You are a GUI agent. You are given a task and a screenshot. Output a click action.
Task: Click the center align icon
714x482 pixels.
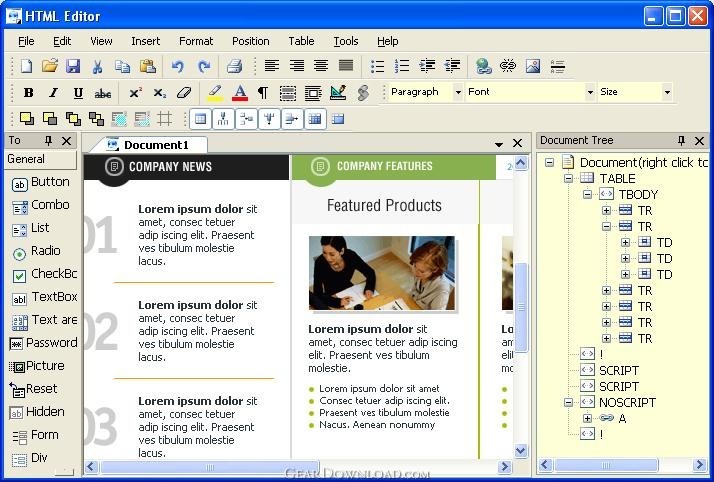[321, 66]
